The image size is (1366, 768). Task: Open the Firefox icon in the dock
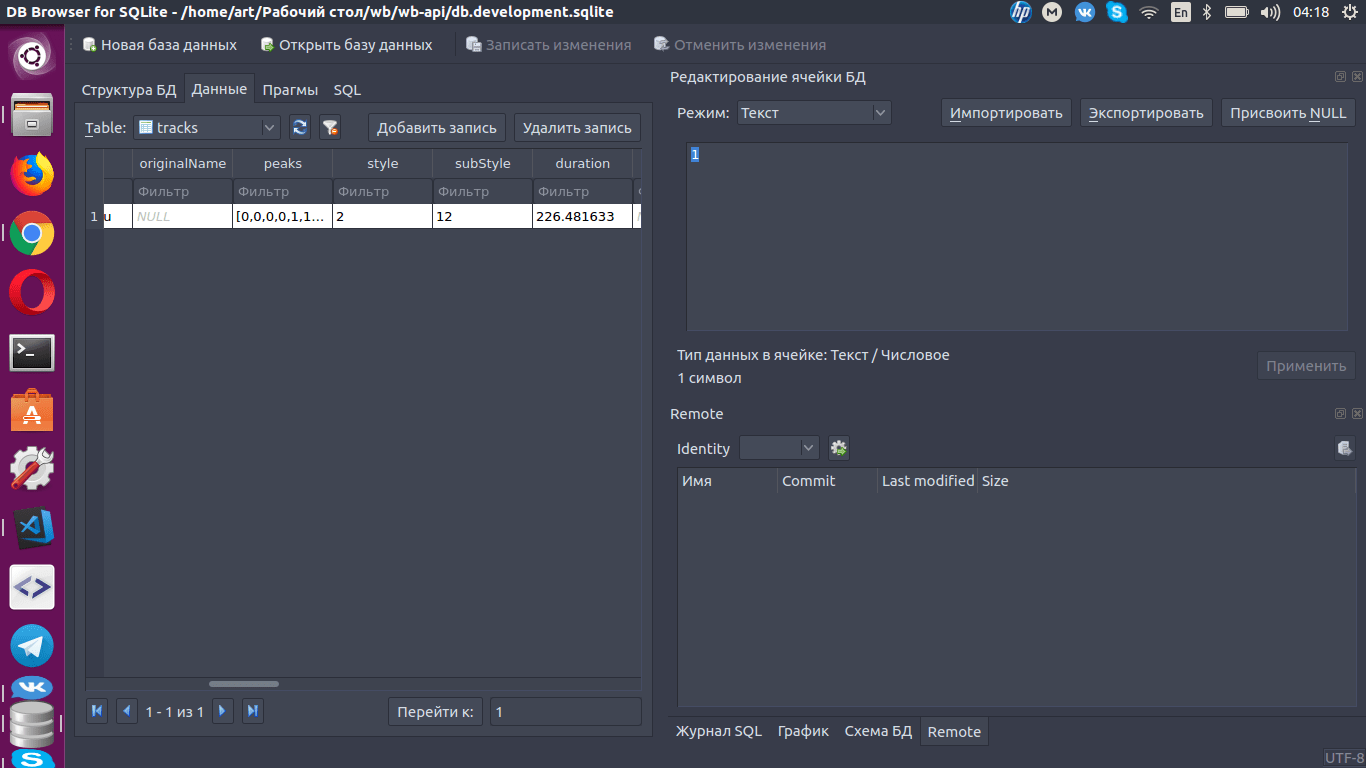(31, 174)
